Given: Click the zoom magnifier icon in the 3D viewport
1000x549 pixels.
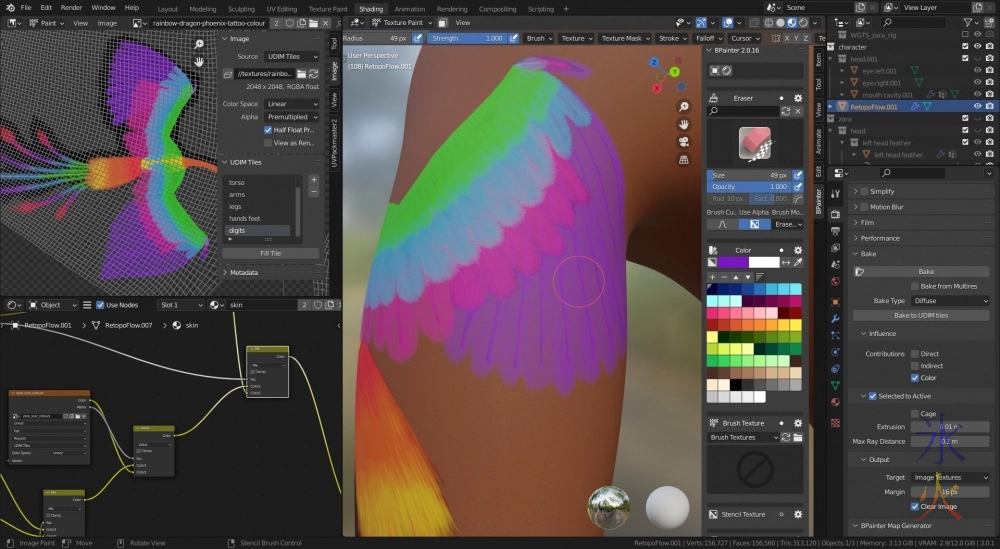Looking at the screenshot, I should click(x=683, y=107).
